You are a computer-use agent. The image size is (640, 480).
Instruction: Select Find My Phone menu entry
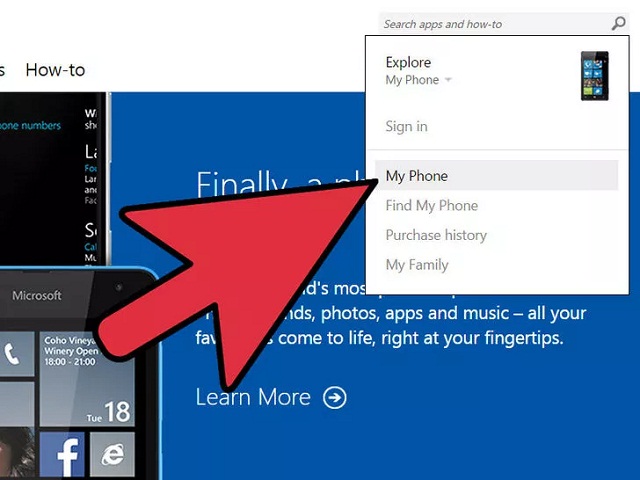[431, 205]
